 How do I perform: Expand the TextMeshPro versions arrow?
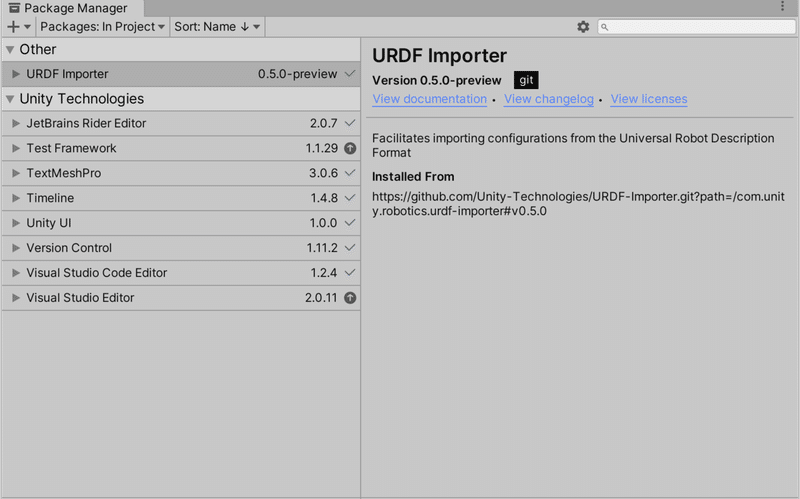tap(16, 173)
